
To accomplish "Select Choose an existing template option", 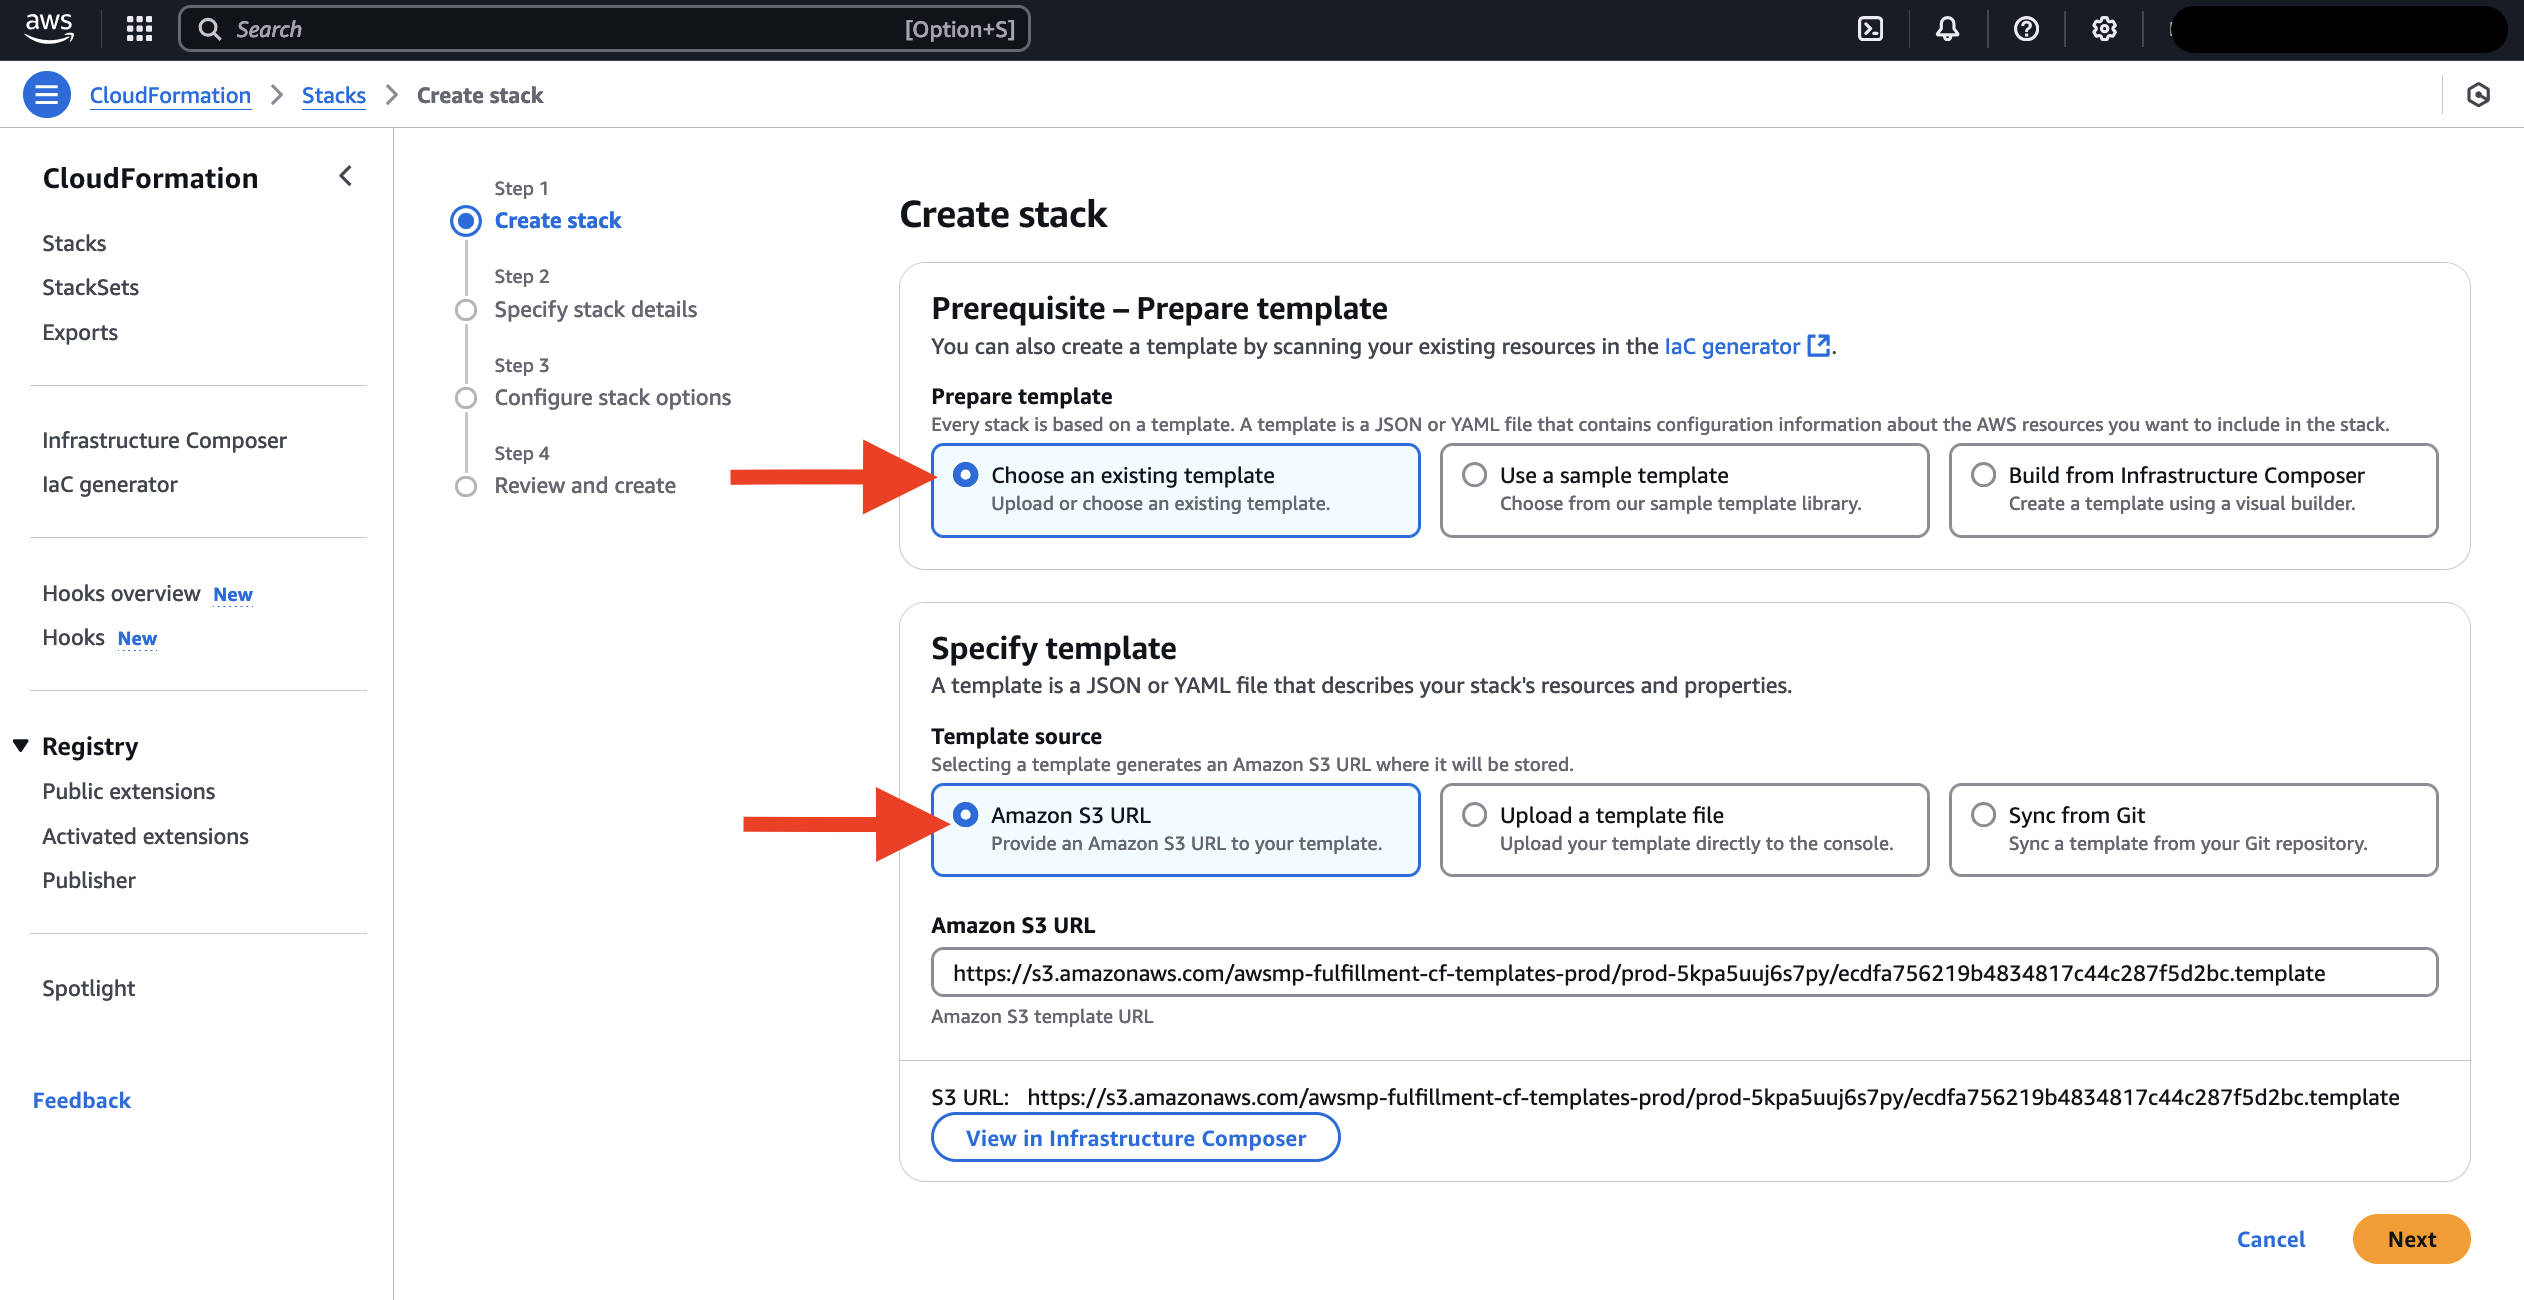I will (x=1175, y=490).
